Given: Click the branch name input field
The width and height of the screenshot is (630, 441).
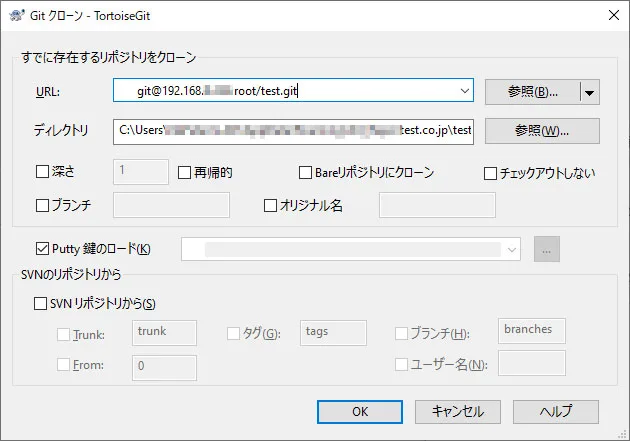Looking at the screenshot, I should coord(172,205).
